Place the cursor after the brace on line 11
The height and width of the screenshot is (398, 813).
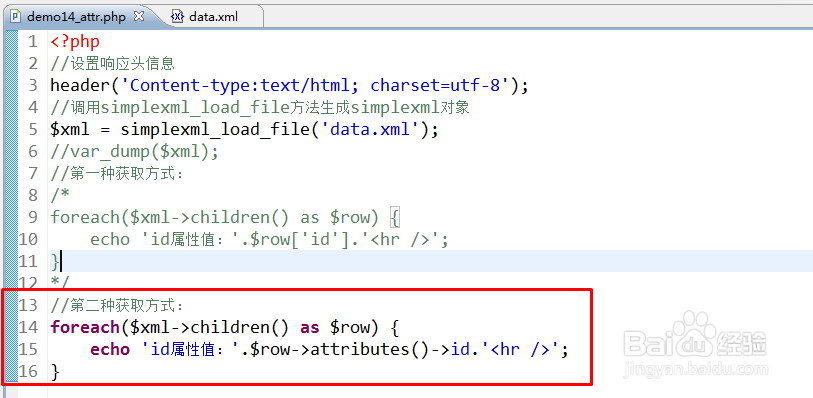(61, 261)
